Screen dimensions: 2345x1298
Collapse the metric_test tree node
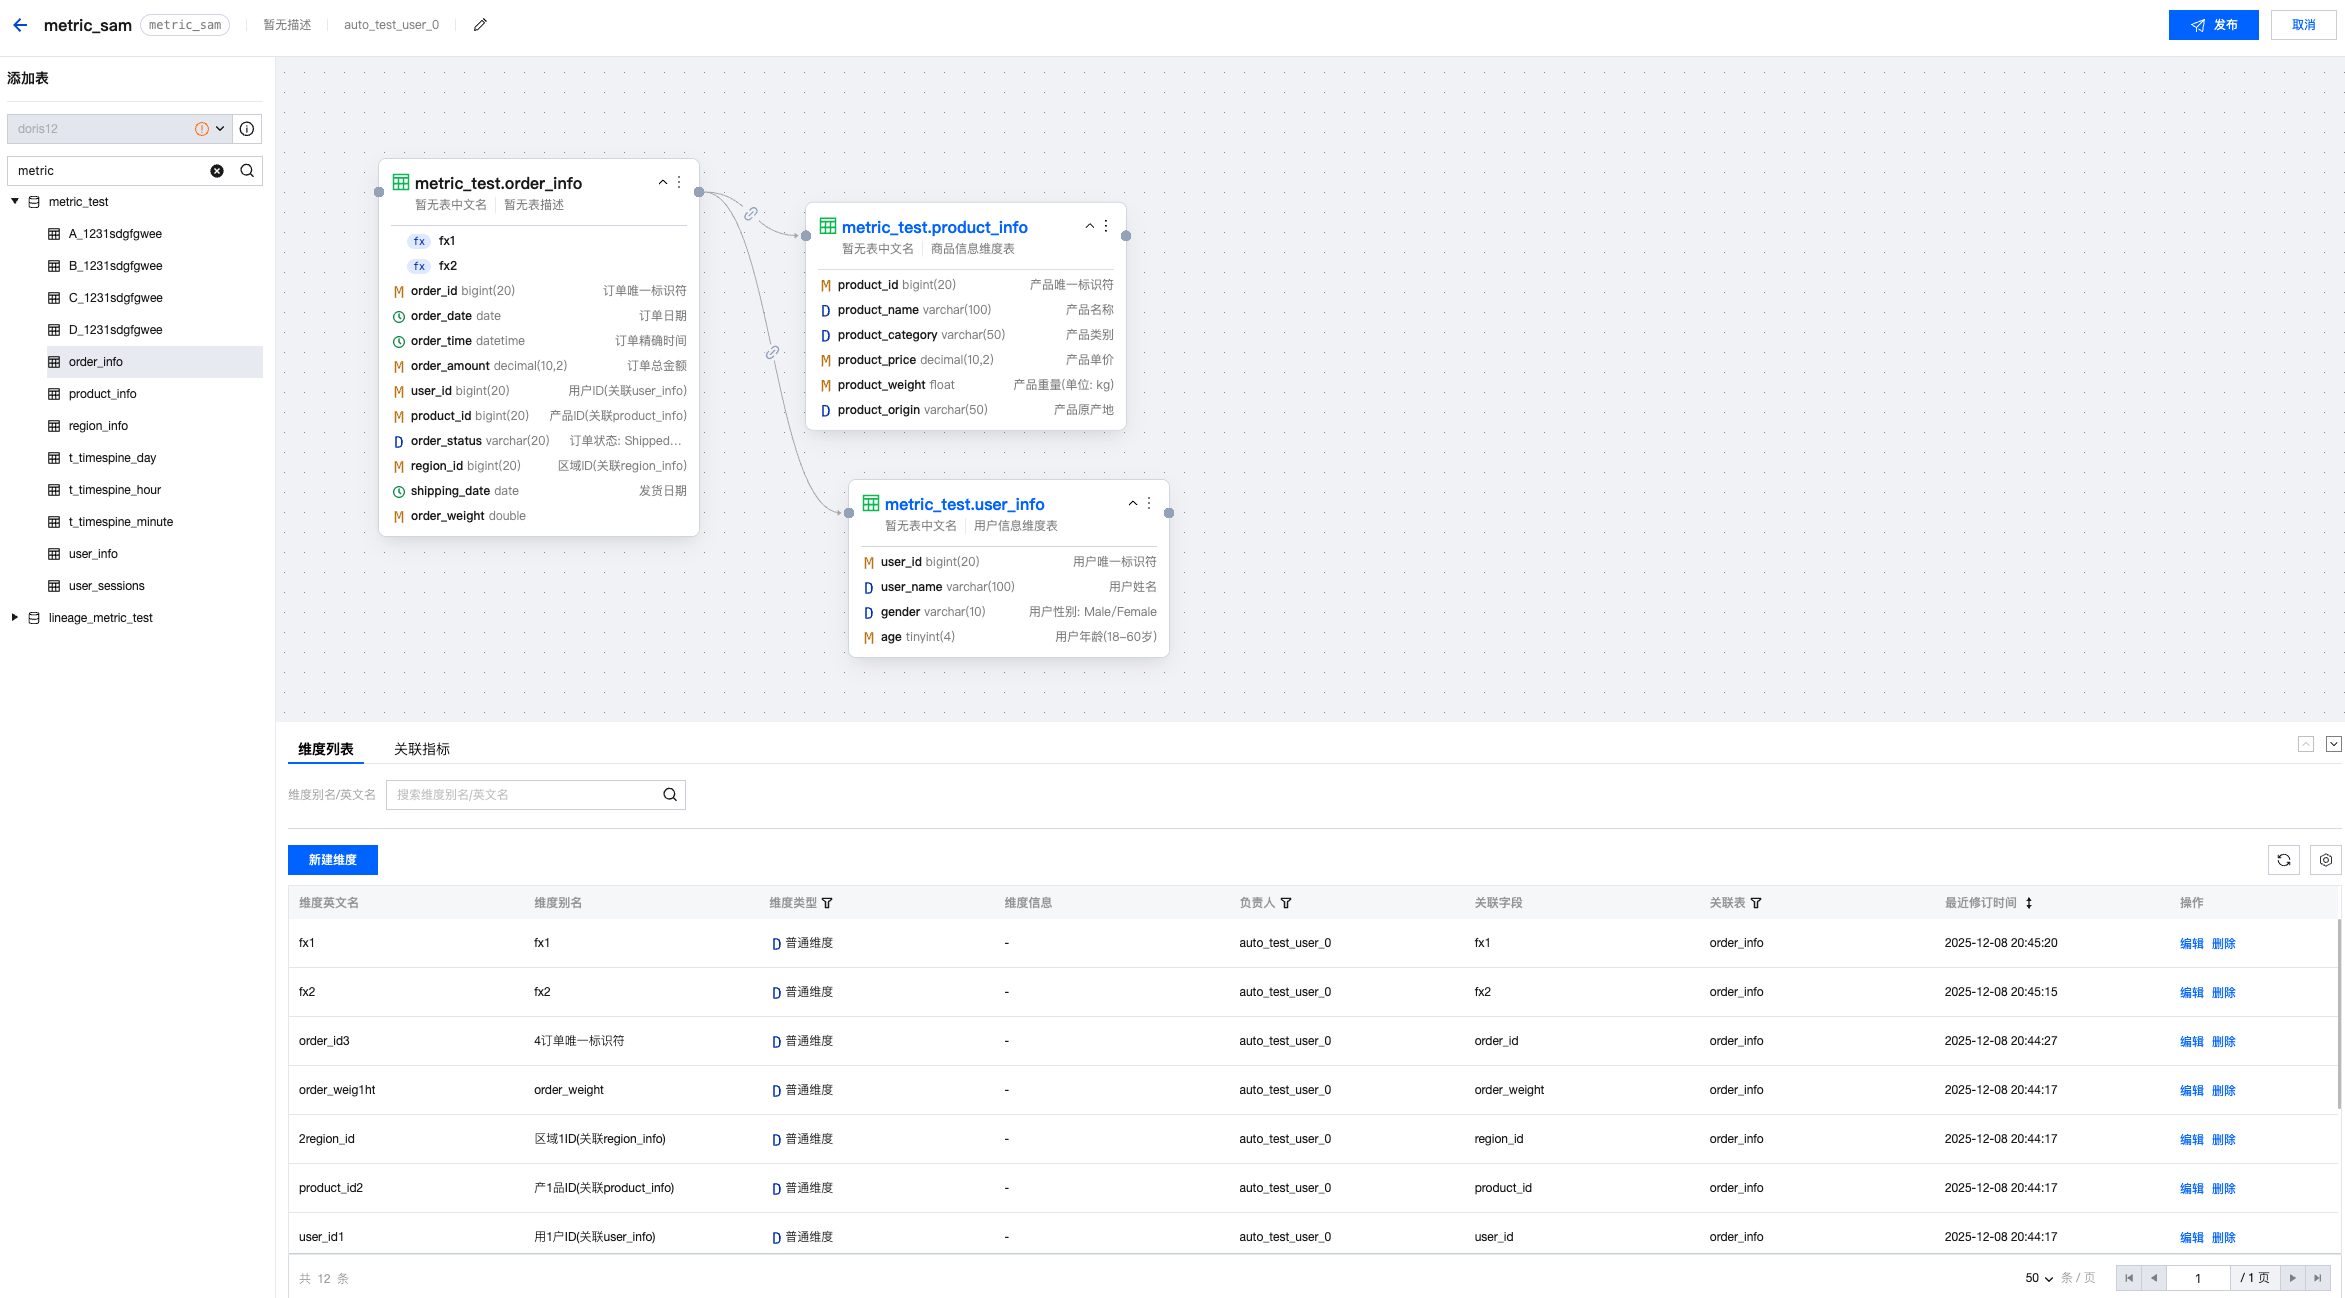15,202
